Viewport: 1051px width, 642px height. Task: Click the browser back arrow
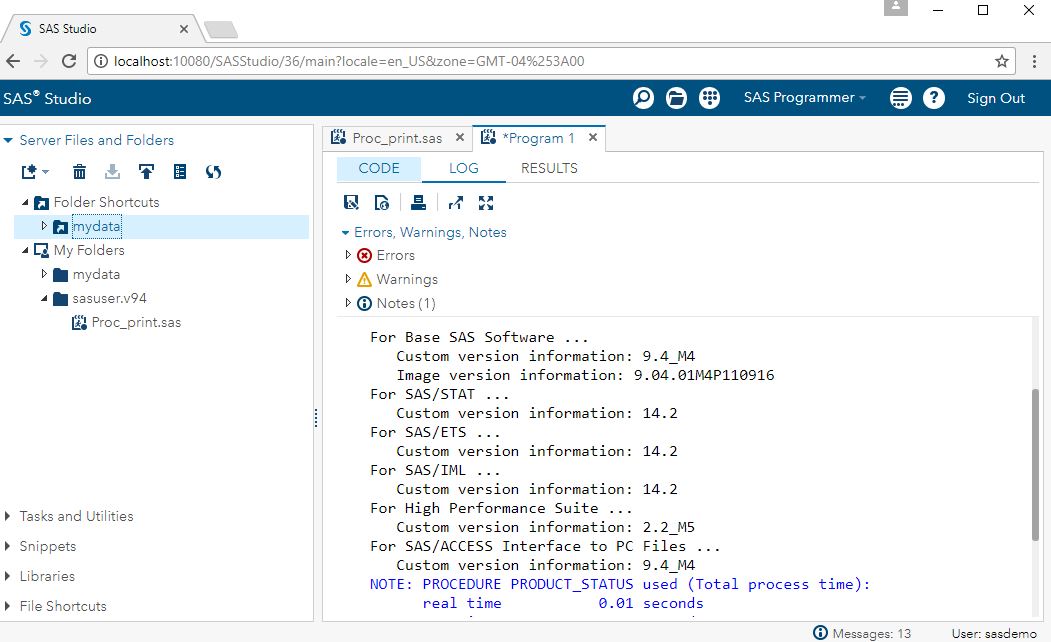[13, 61]
